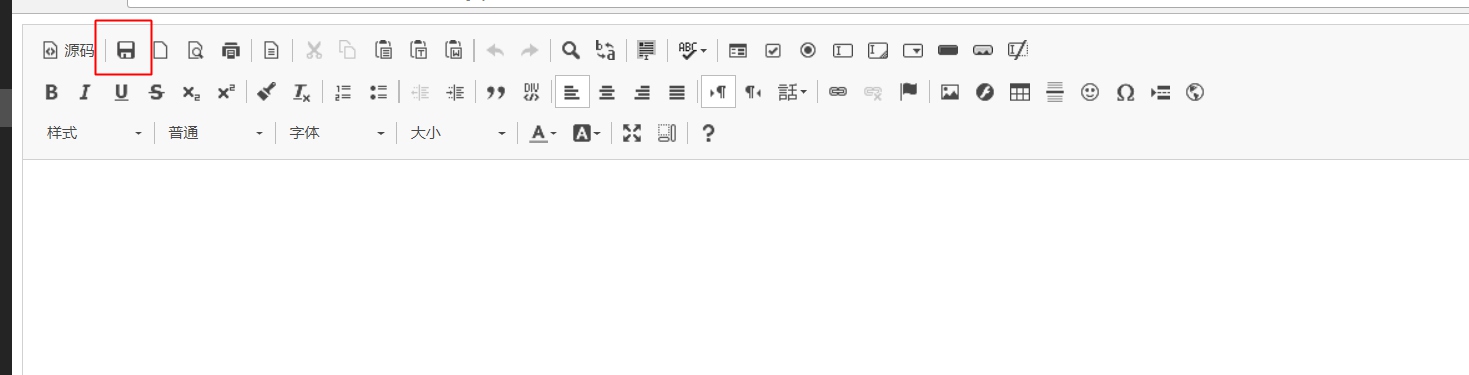This screenshot has height=375, width=1469.
Task: Copy the selected content
Action: point(348,50)
